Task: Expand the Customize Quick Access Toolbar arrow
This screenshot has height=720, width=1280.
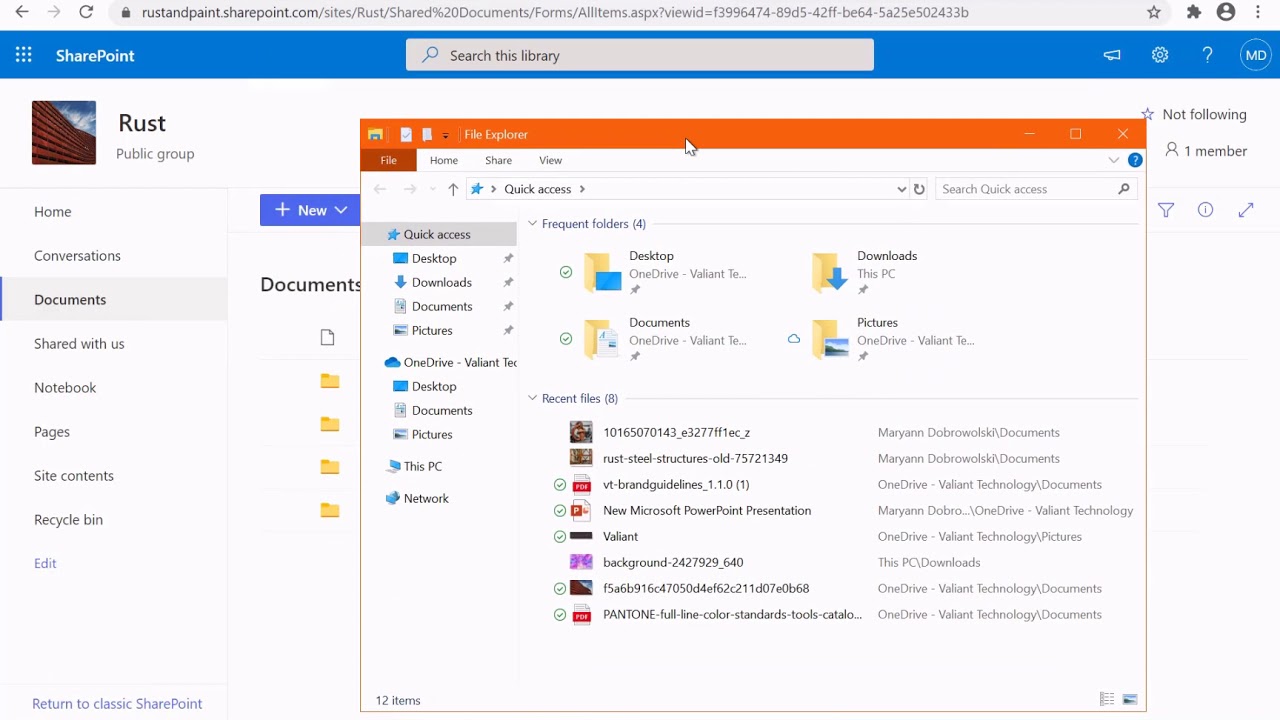Action: 444,134
